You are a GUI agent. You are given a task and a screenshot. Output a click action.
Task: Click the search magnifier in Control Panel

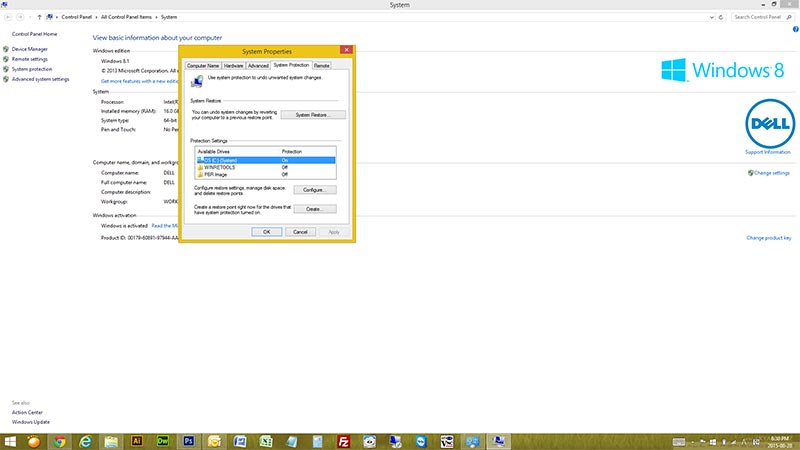[x=789, y=17]
